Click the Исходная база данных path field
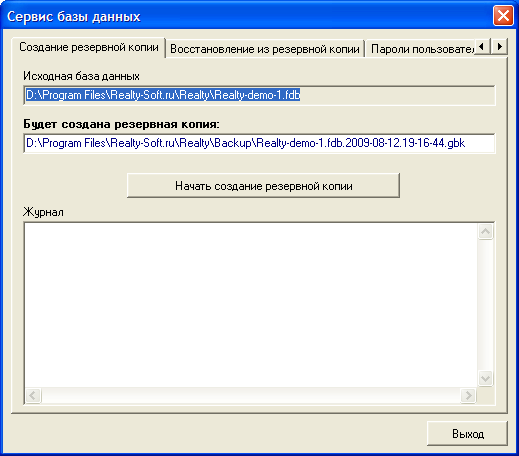 (x=259, y=95)
